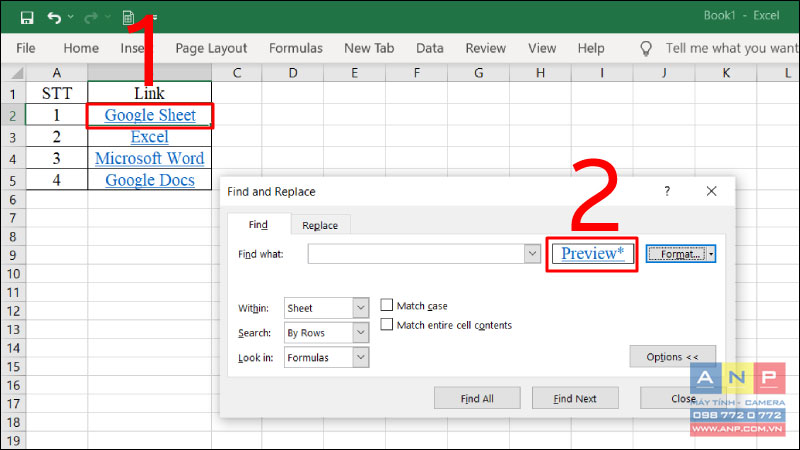Select column A header
This screenshot has width=800, height=450.
pyautogui.click(x=57, y=73)
